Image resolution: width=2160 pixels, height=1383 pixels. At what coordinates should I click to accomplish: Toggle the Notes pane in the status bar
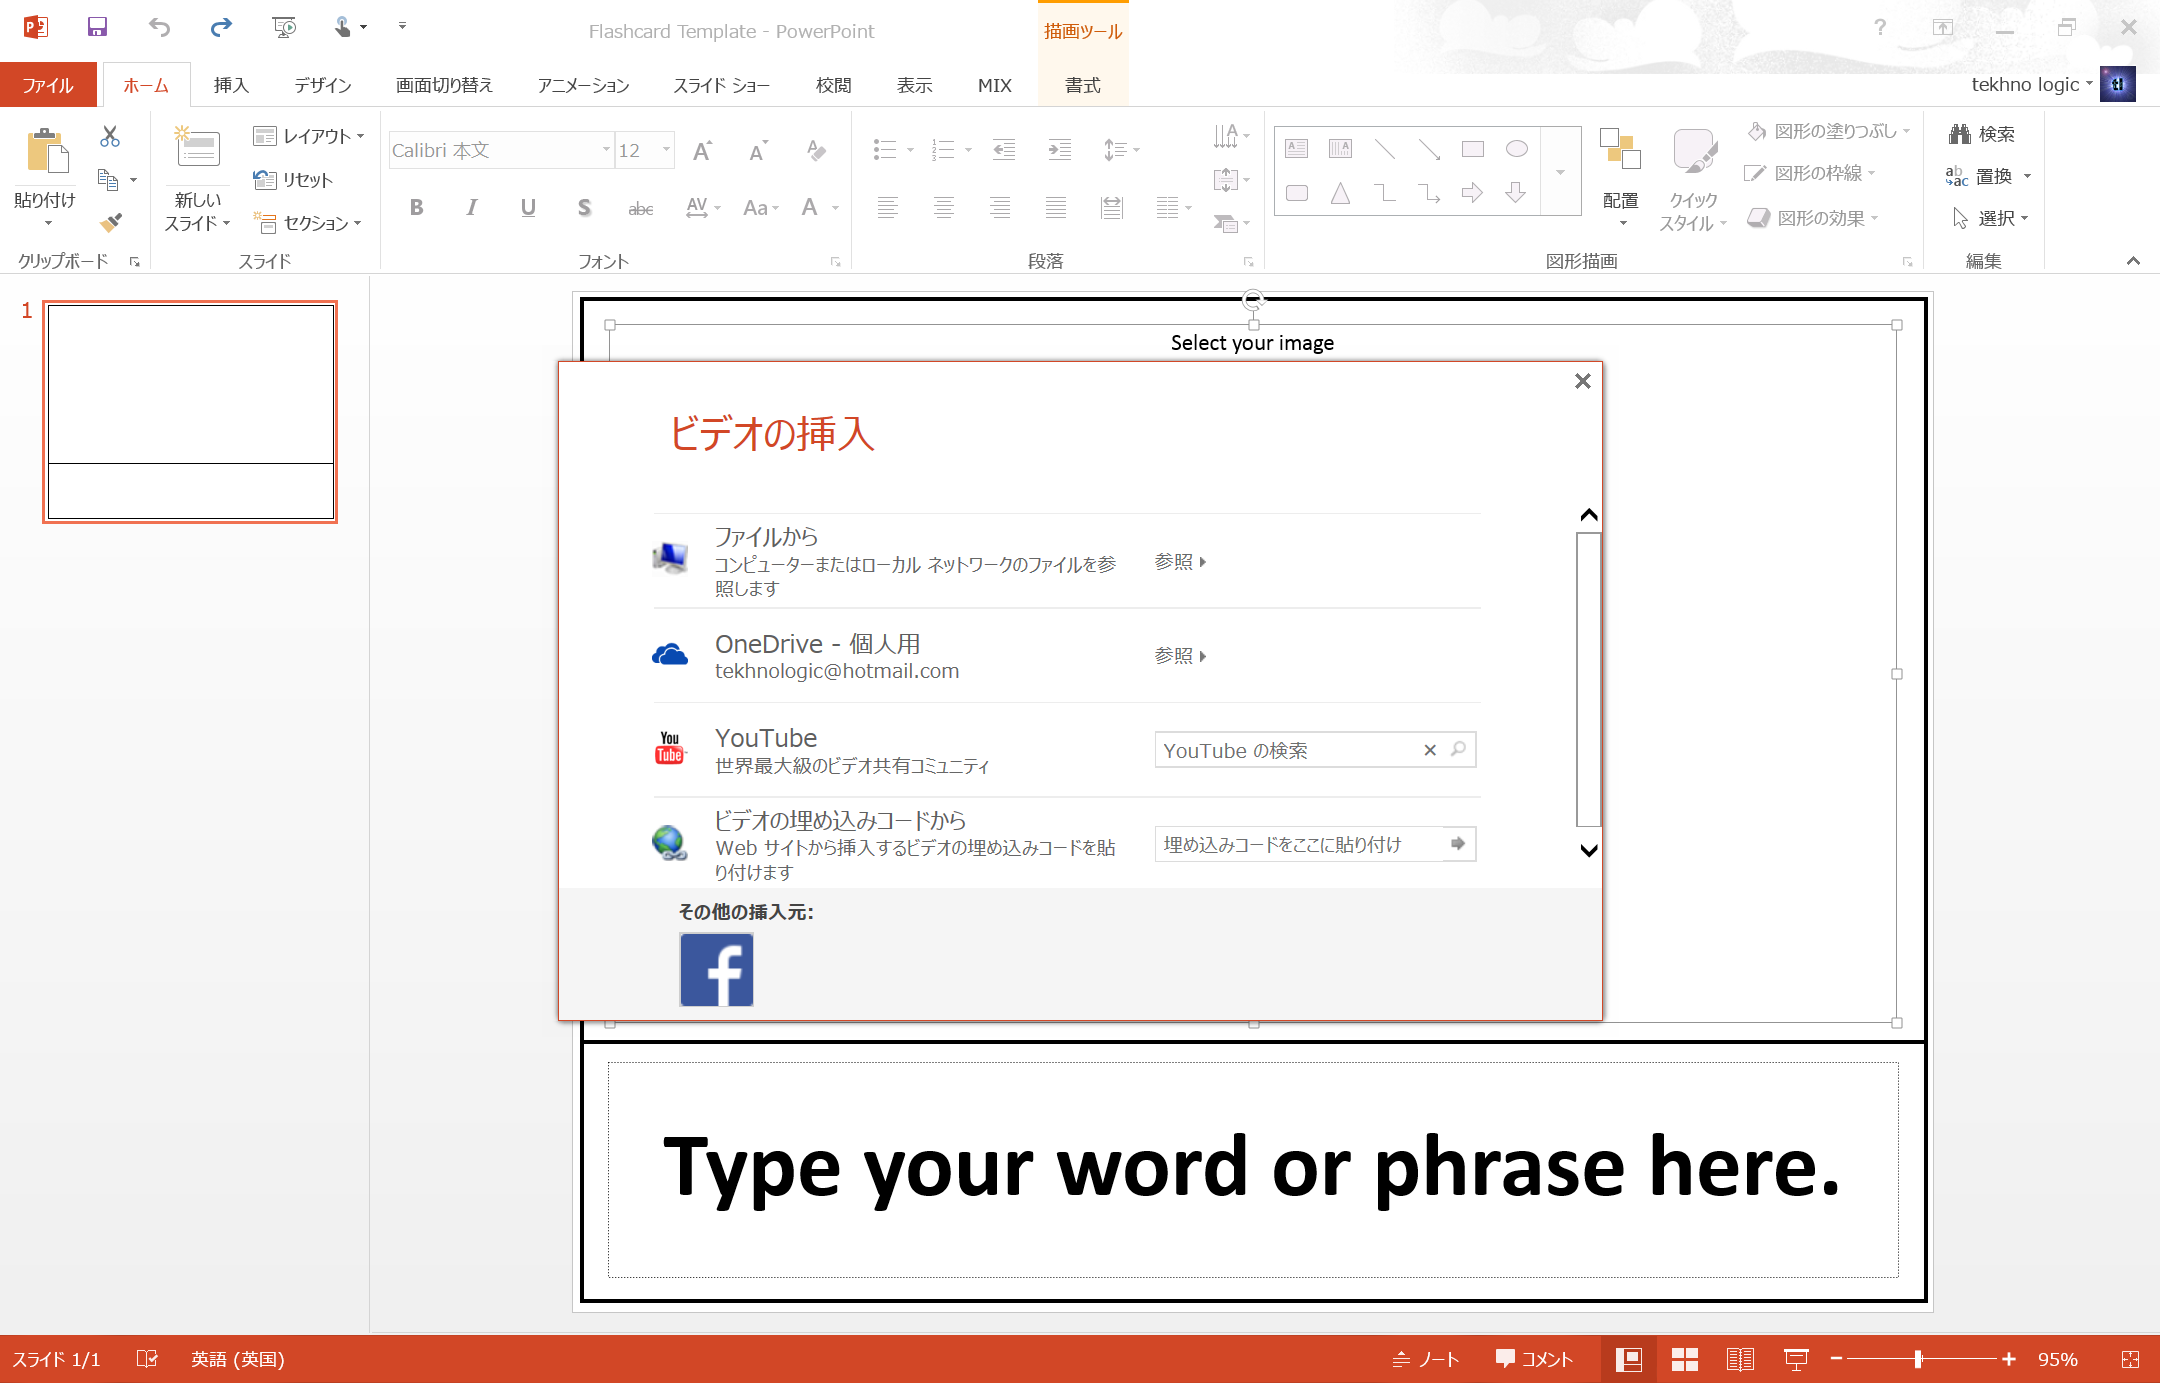click(1426, 1359)
